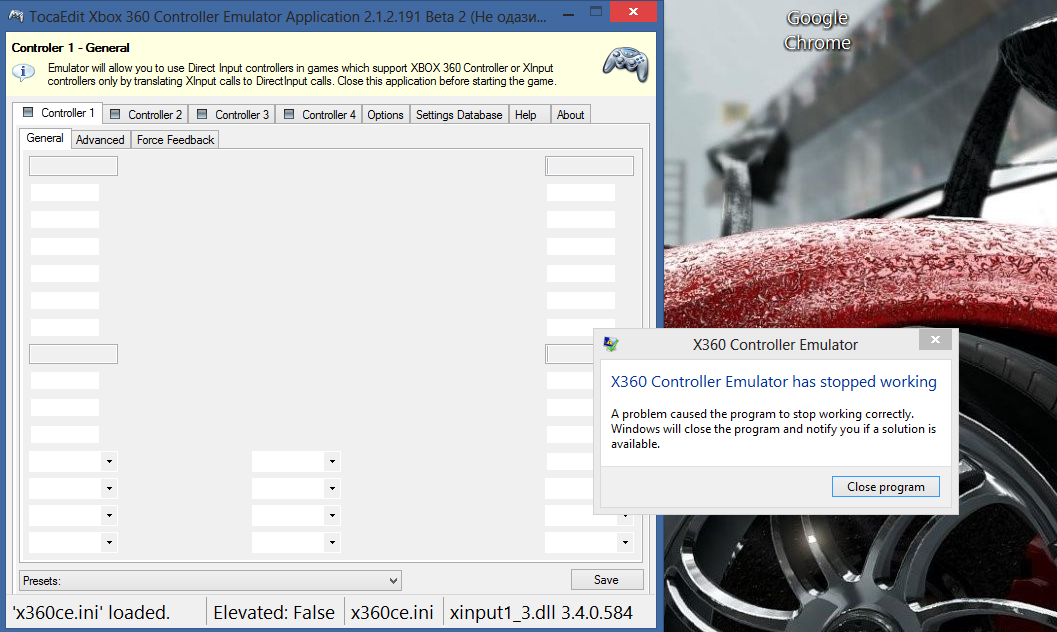Click the controller icon in title bar
1057x632 pixels.
tap(16, 15)
